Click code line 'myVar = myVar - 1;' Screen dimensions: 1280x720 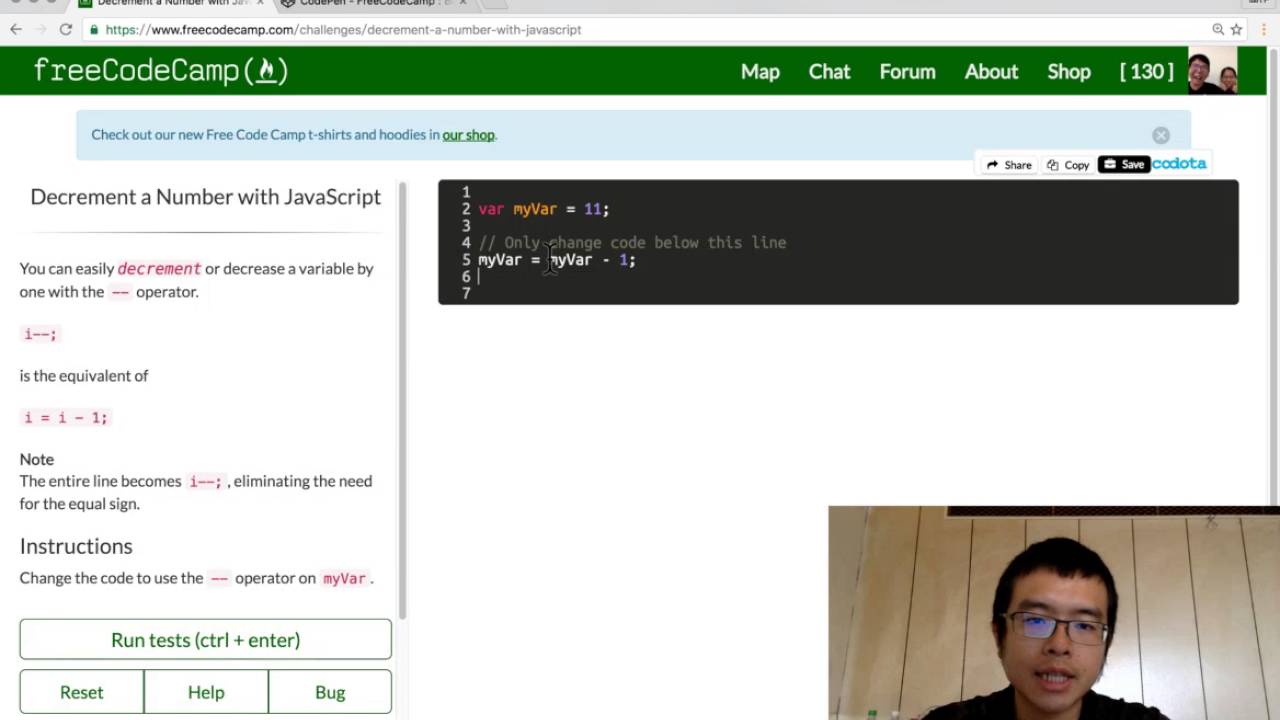(556, 260)
